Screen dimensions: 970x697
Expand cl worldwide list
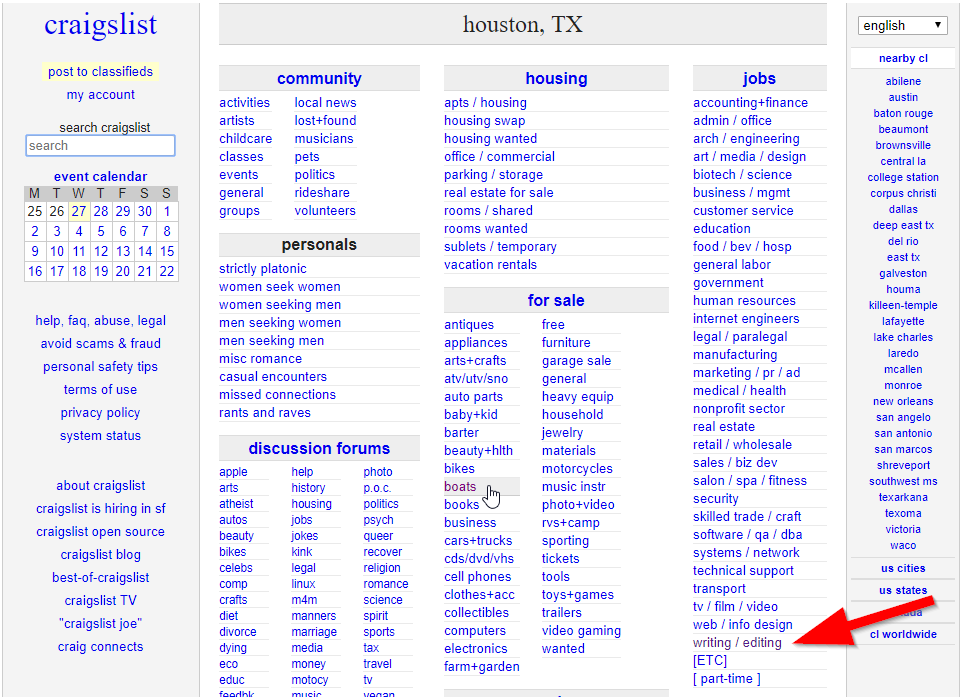tap(903, 635)
